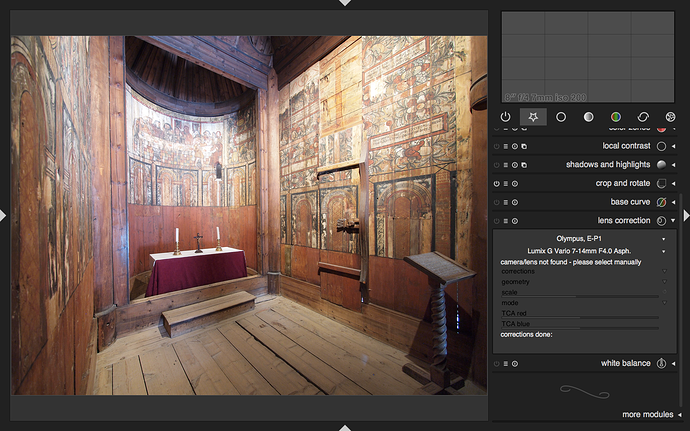Toggle crop and rotate module on/off
This screenshot has width=690, height=431.
[x=498, y=183]
